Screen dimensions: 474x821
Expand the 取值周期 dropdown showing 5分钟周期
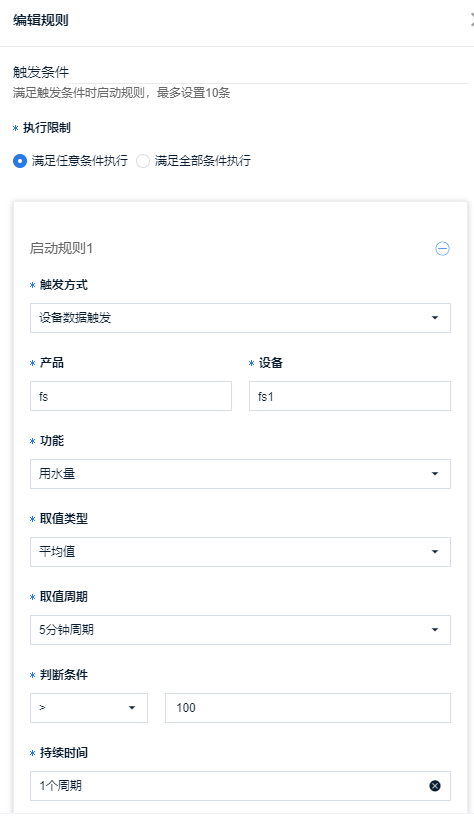coord(240,630)
